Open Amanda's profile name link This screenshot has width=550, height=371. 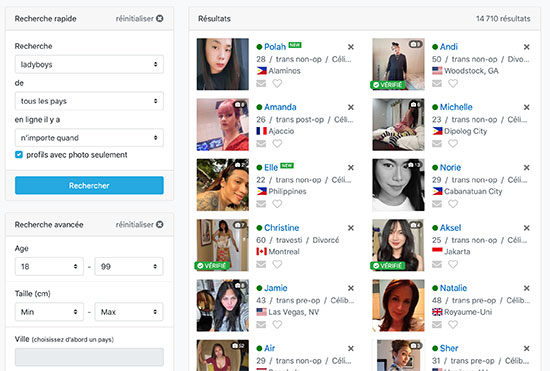(280, 107)
